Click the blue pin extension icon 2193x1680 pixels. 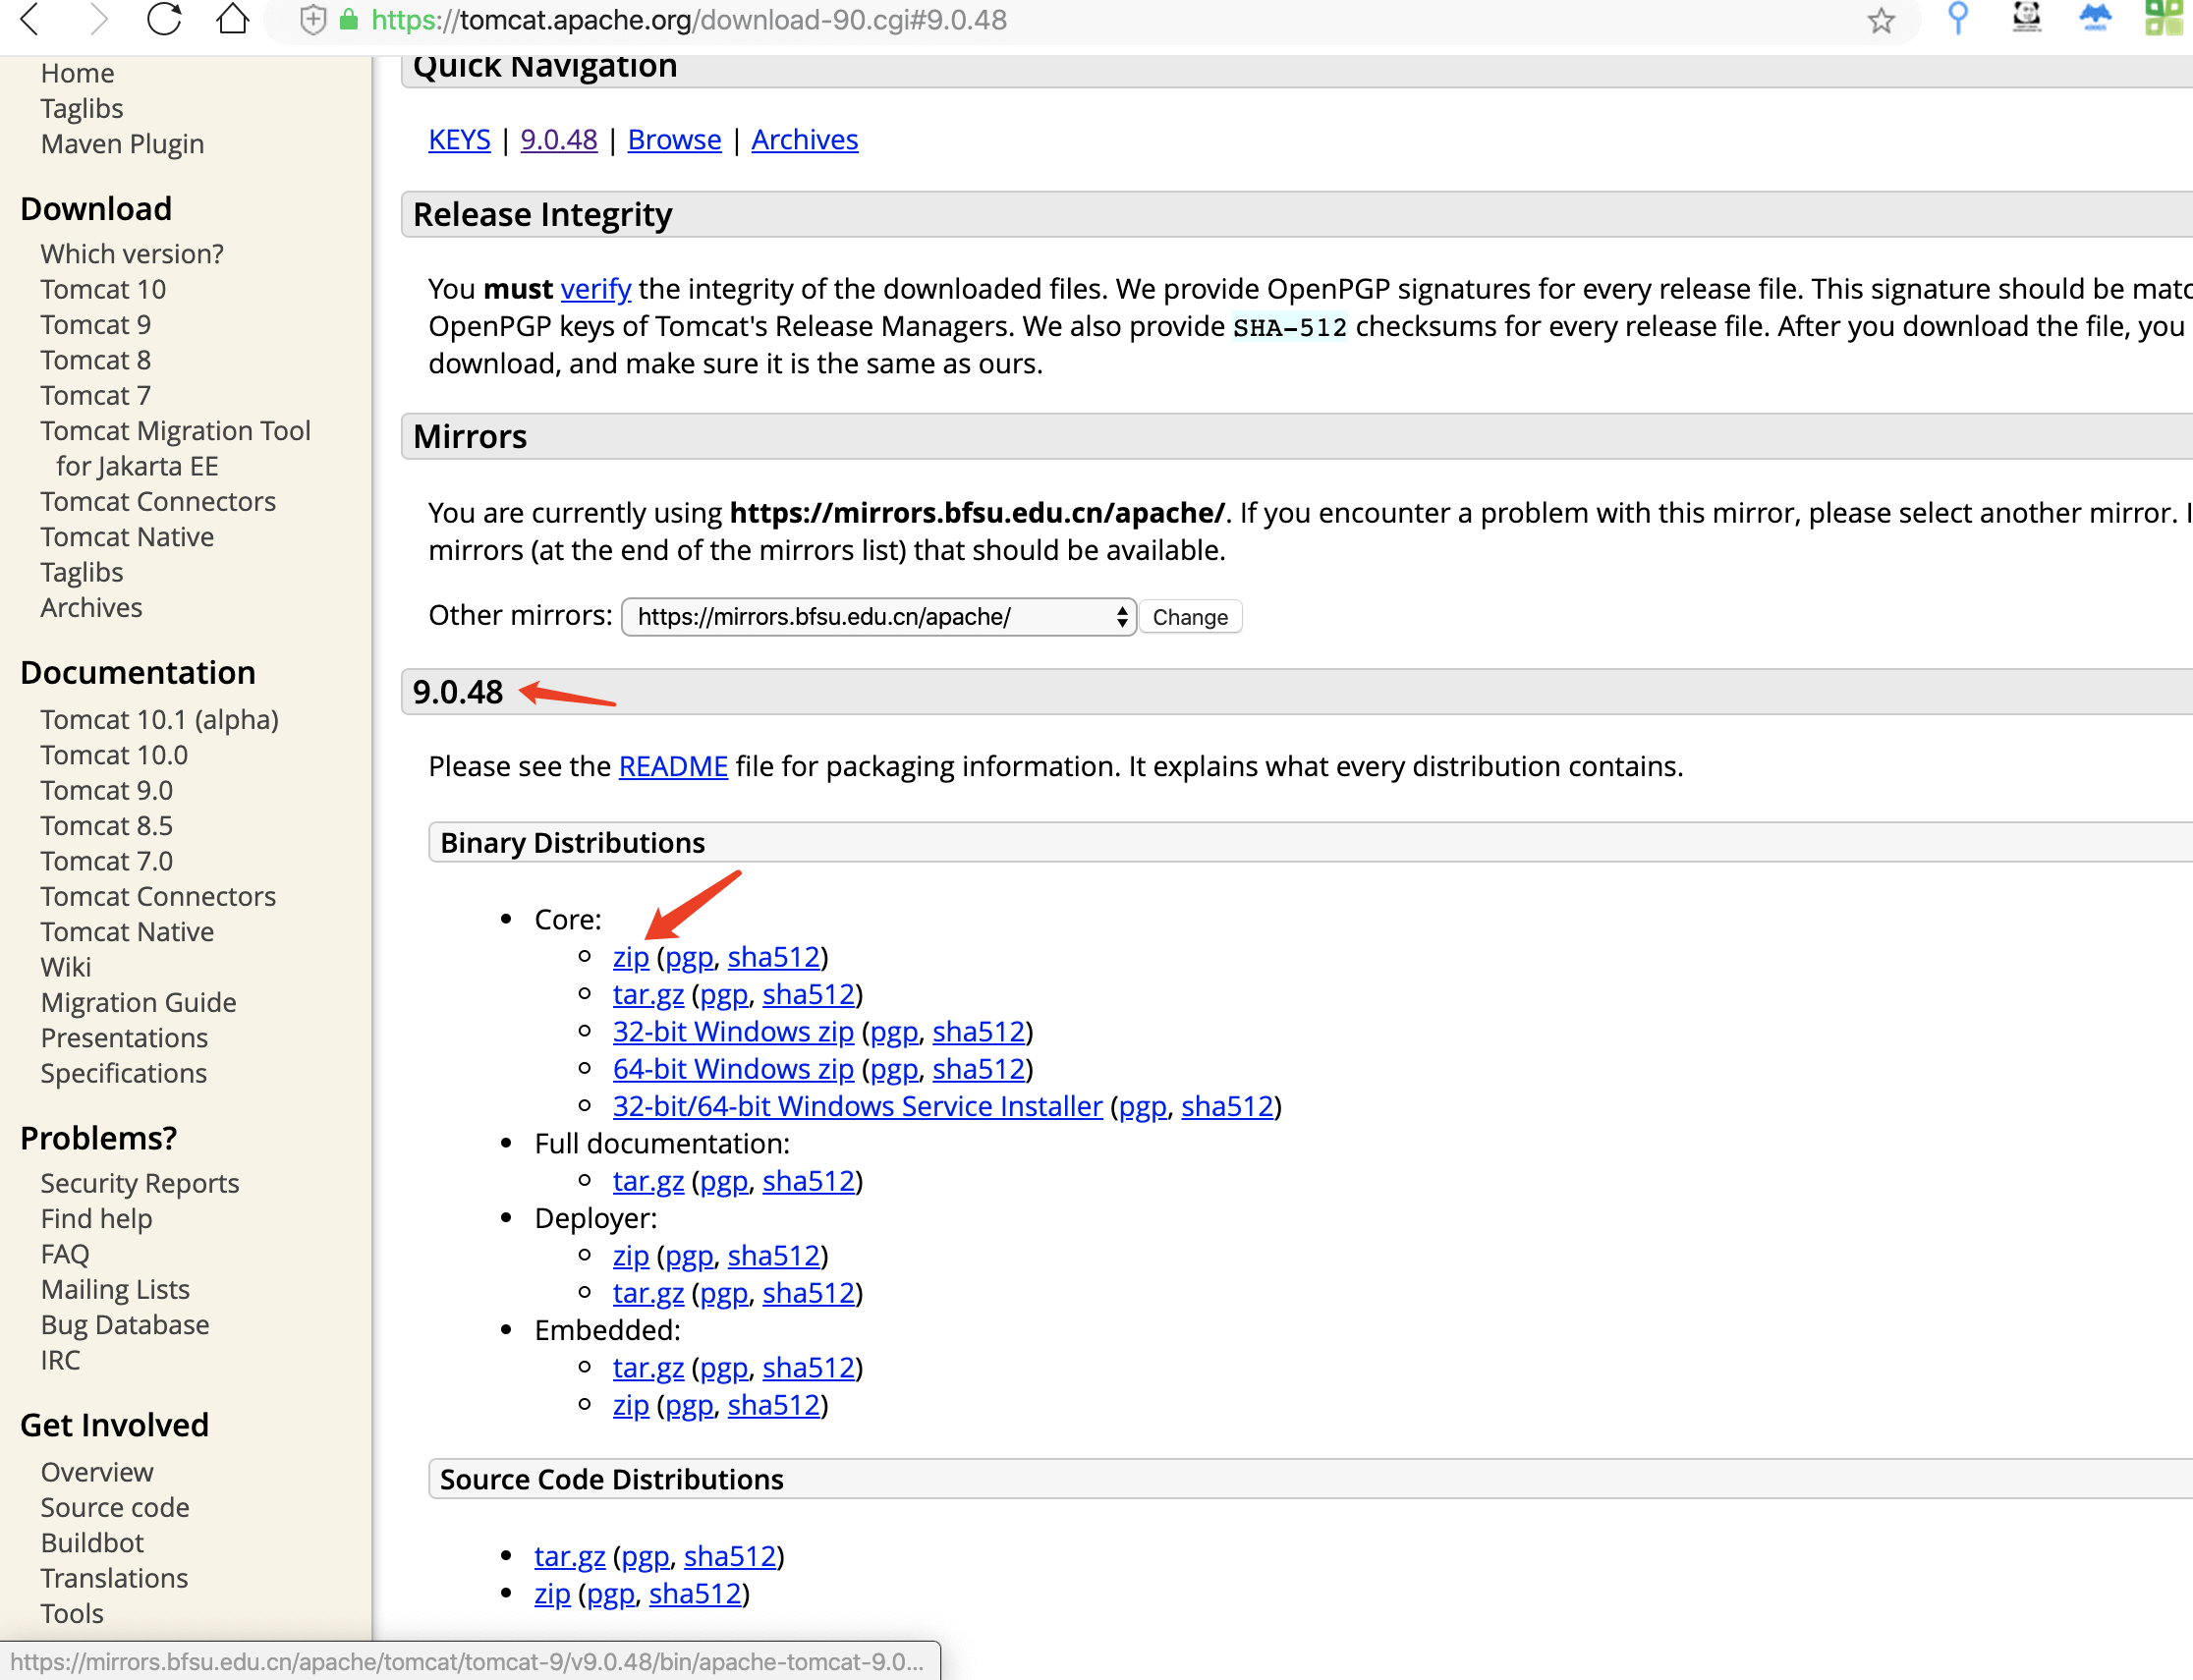(x=1958, y=18)
